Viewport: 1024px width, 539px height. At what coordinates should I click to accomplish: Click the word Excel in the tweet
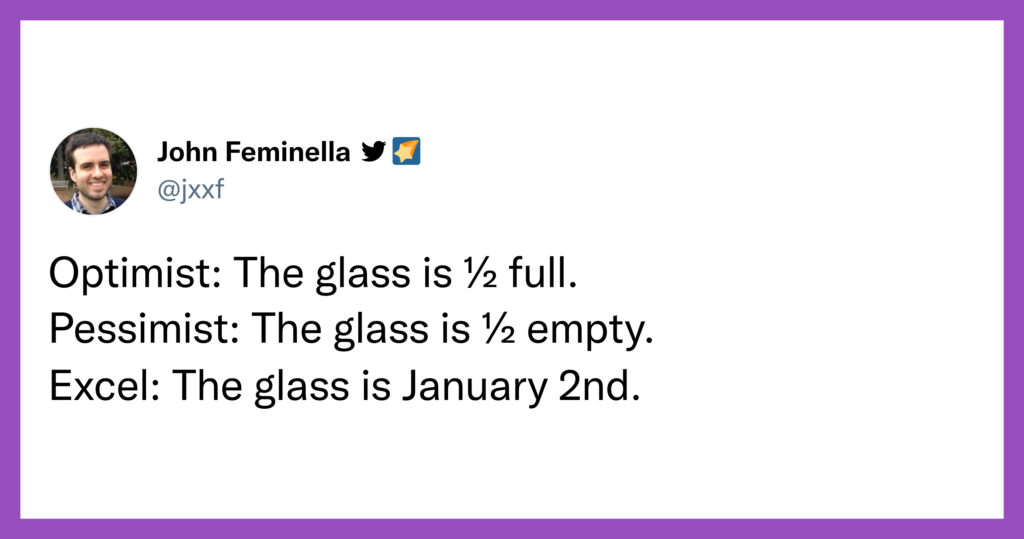point(99,385)
